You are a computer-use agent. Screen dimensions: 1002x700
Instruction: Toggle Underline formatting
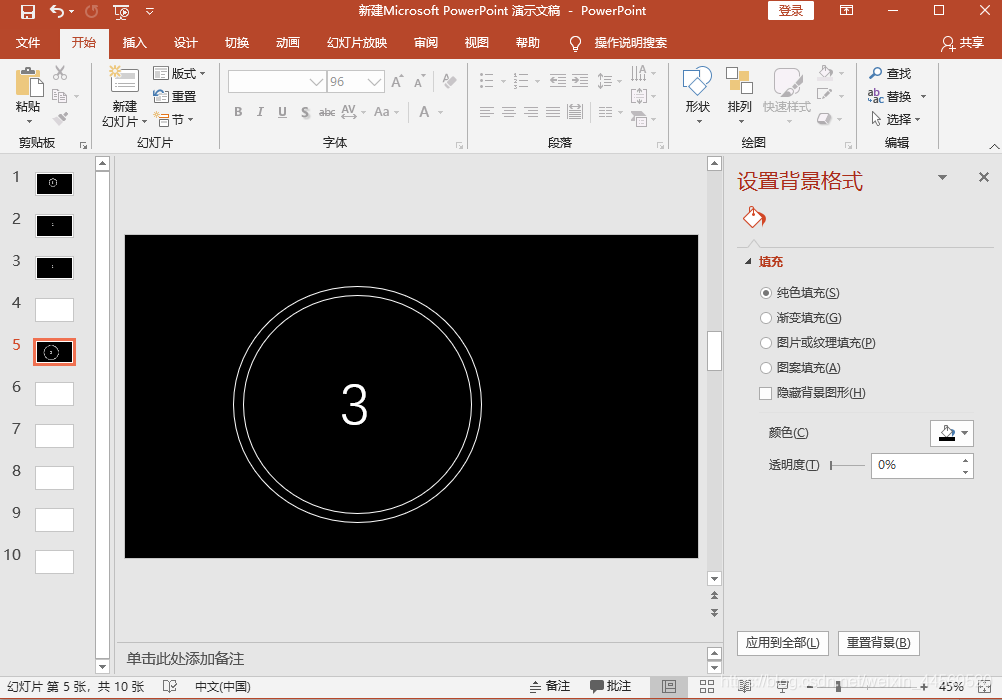tap(282, 112)
